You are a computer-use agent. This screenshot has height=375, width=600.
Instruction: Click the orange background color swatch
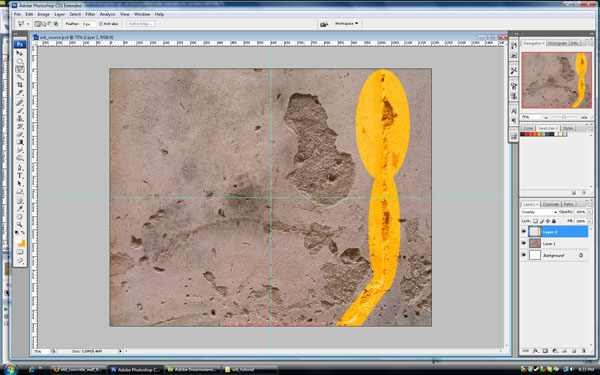(22, 243)
